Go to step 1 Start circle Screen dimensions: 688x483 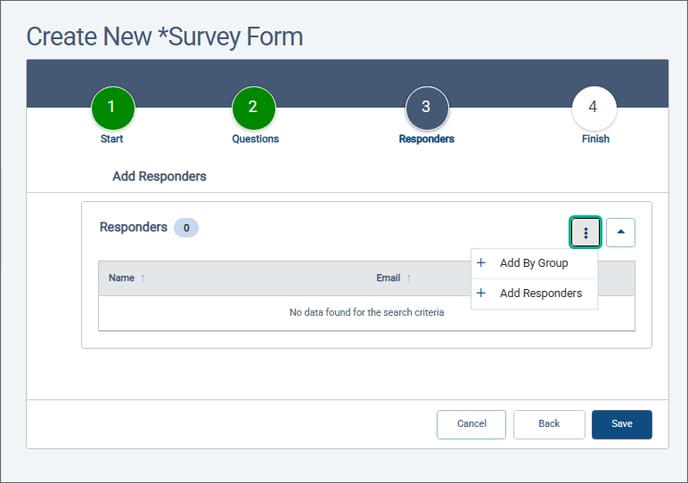(112, 107)
